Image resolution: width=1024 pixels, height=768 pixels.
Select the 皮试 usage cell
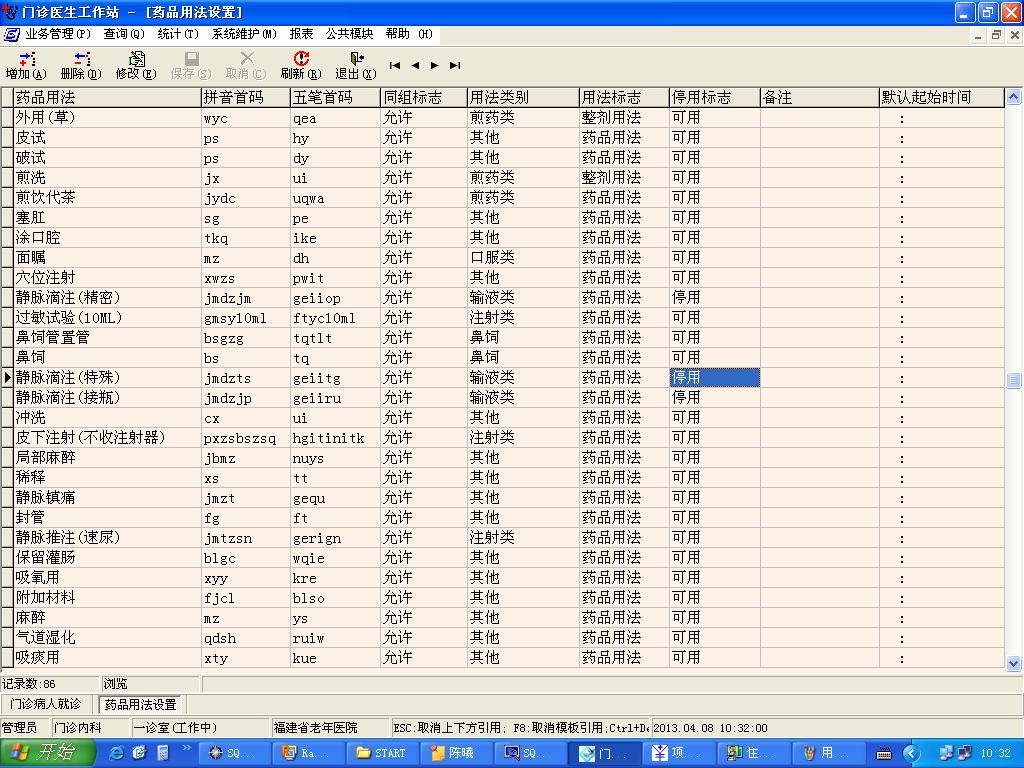pos(107,138)
